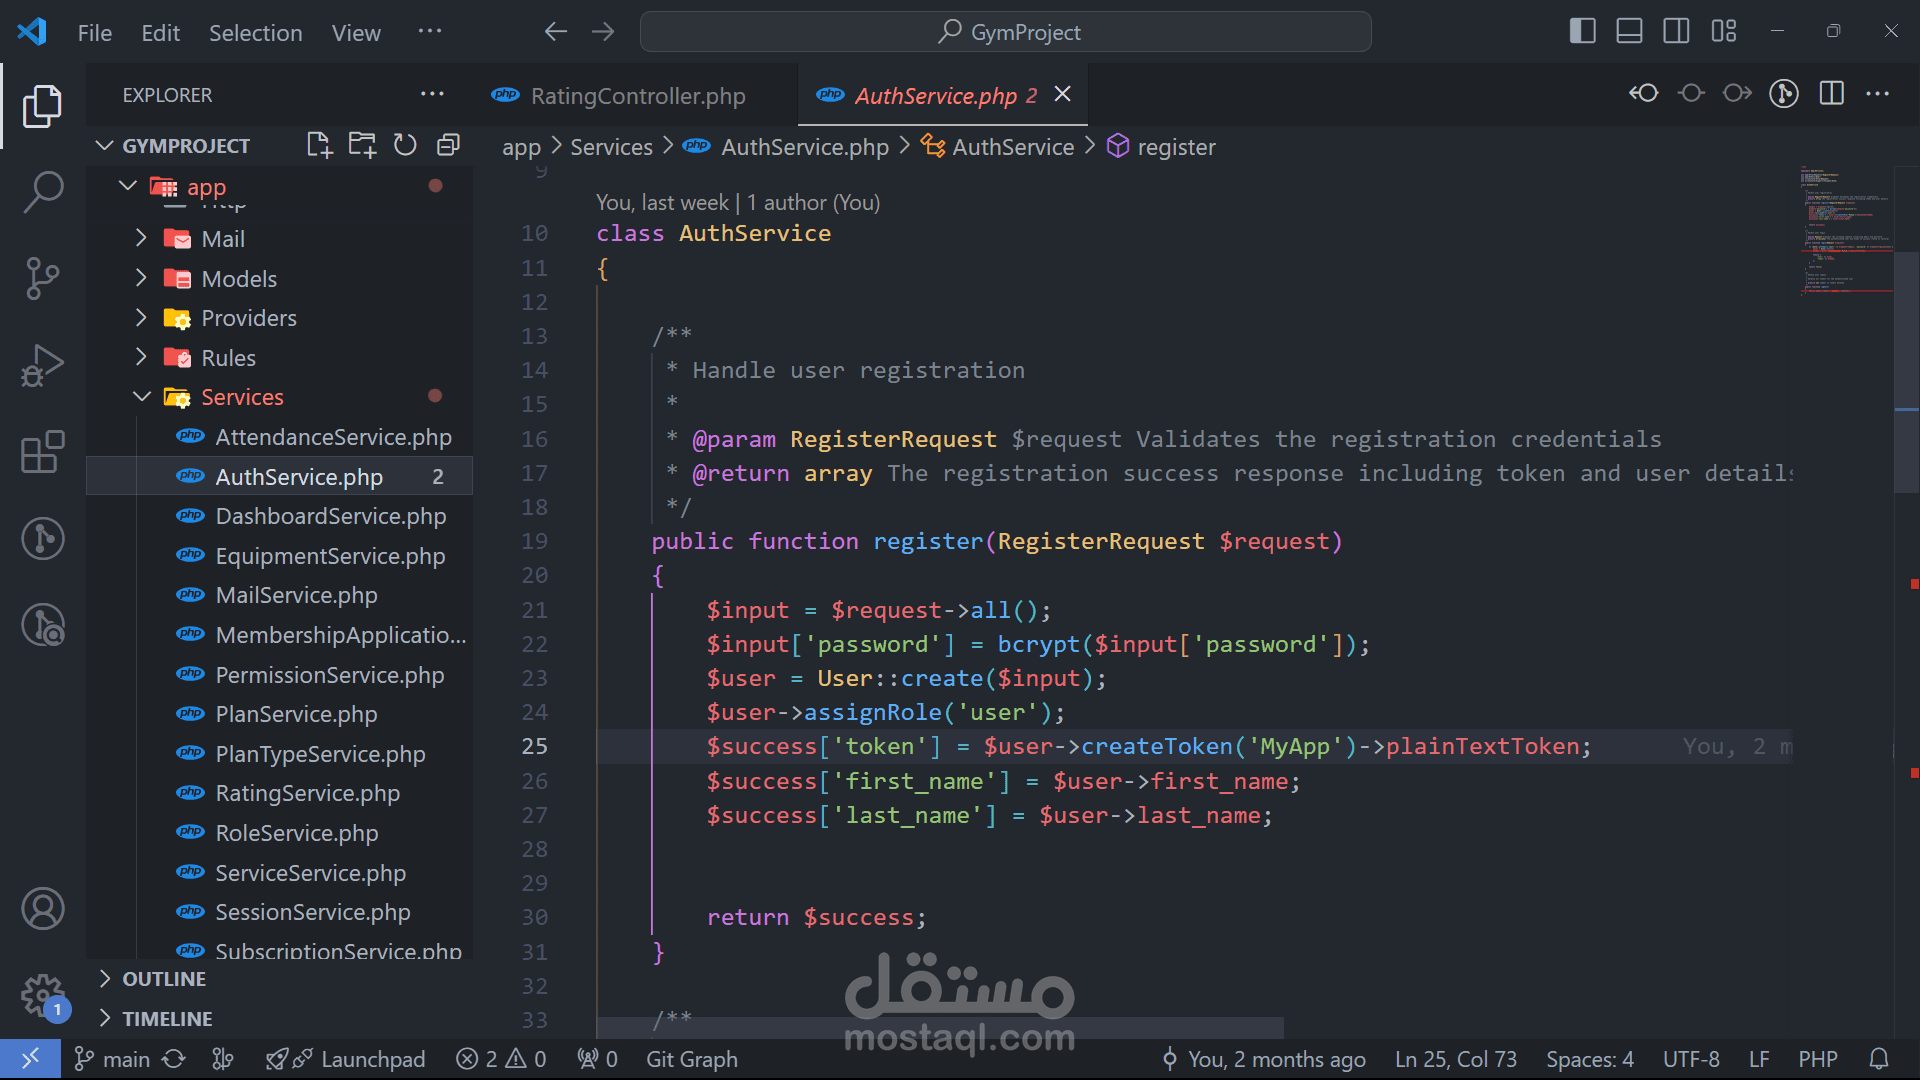Toggle the secondary side bar layout button
The image size is (1920, 1080).
(1676, 31)
